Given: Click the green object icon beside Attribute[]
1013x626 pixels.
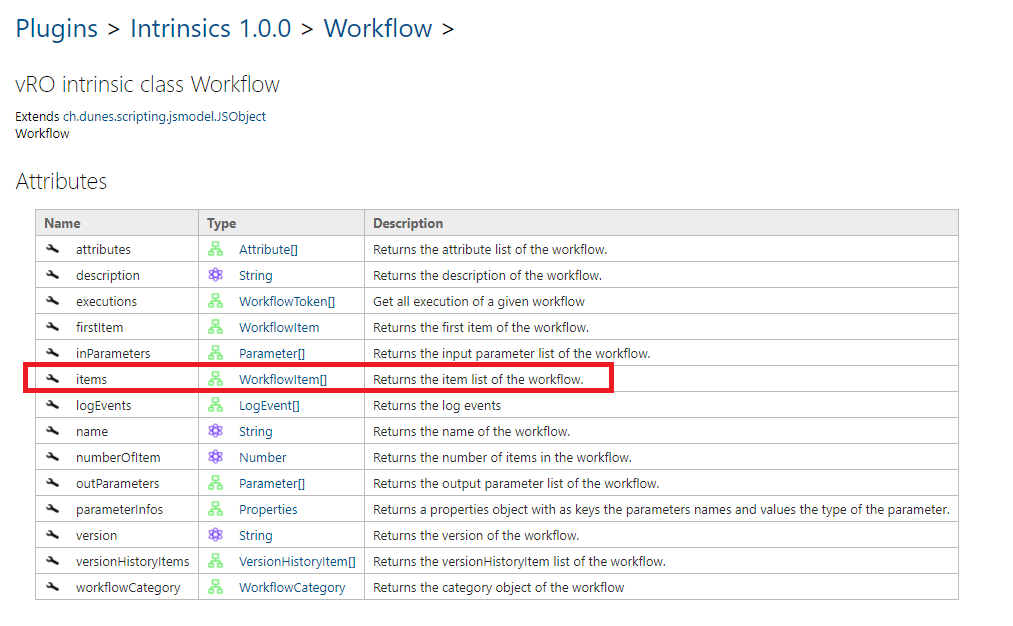Looking at the screenshot, I should (x=215, y=249).
